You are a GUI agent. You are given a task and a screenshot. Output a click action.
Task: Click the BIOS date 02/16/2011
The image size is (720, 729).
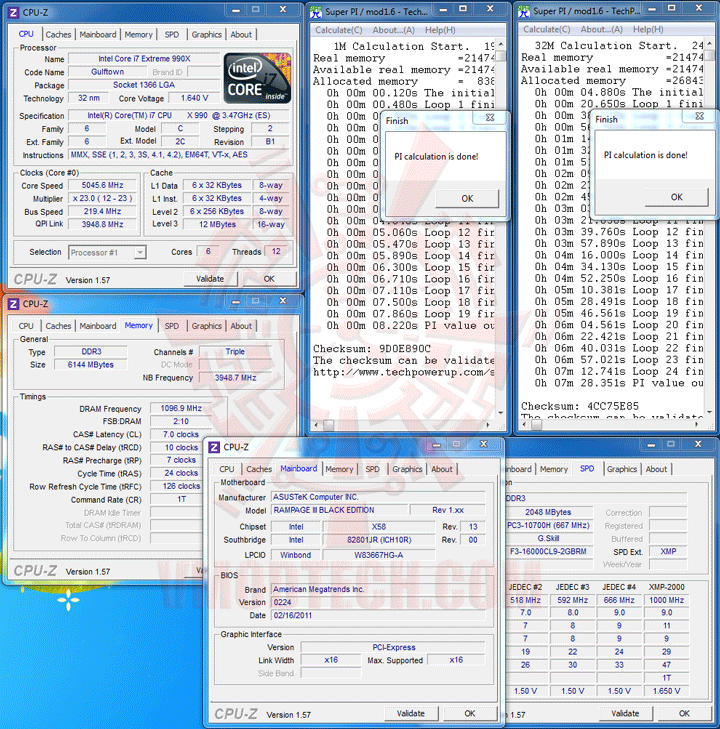(378, 615)
